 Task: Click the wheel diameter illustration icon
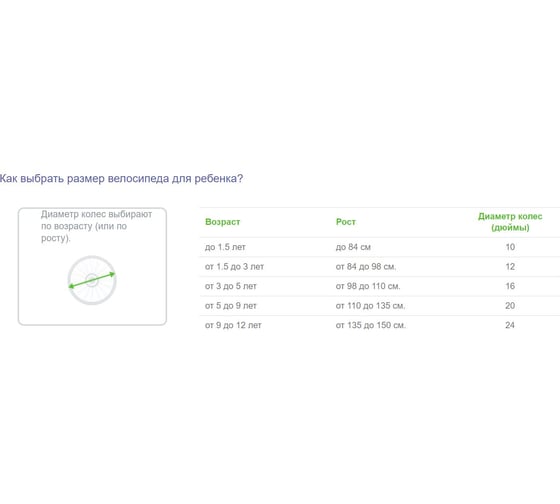pyautogui.click(x=92, y=280)
